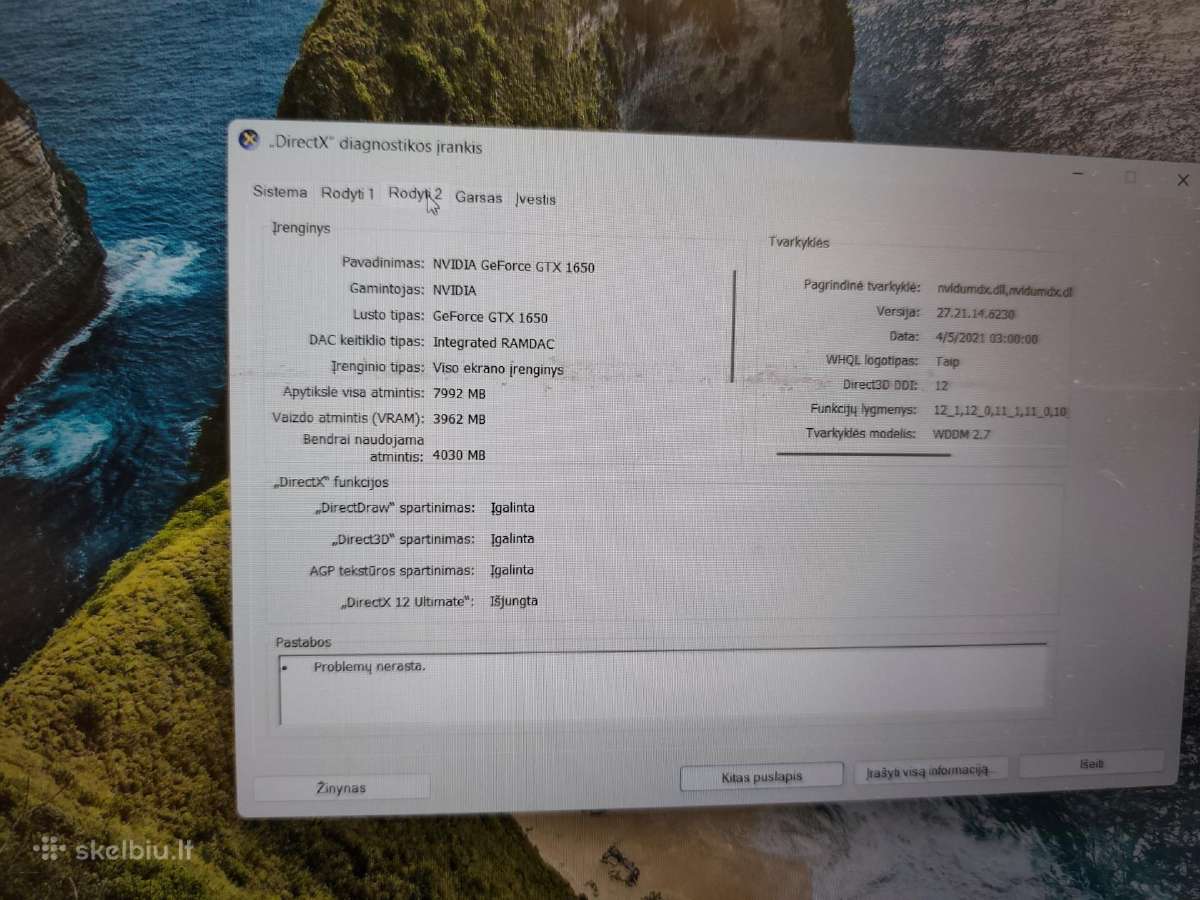Switch to the Garsas tab
Image resolution: width=1200 pixels, height=900 pixels.
[479, 197]
